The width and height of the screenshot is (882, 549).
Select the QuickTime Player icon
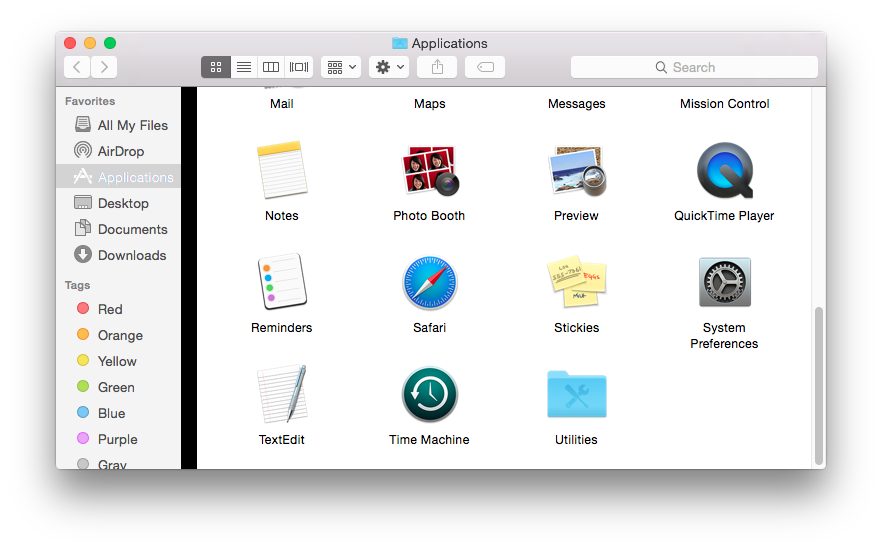(x=724, y=170)
